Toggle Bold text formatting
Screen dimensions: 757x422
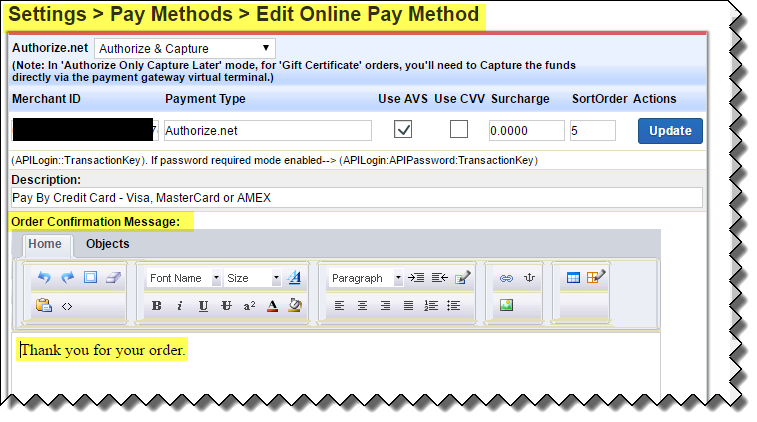click(157, 306)
